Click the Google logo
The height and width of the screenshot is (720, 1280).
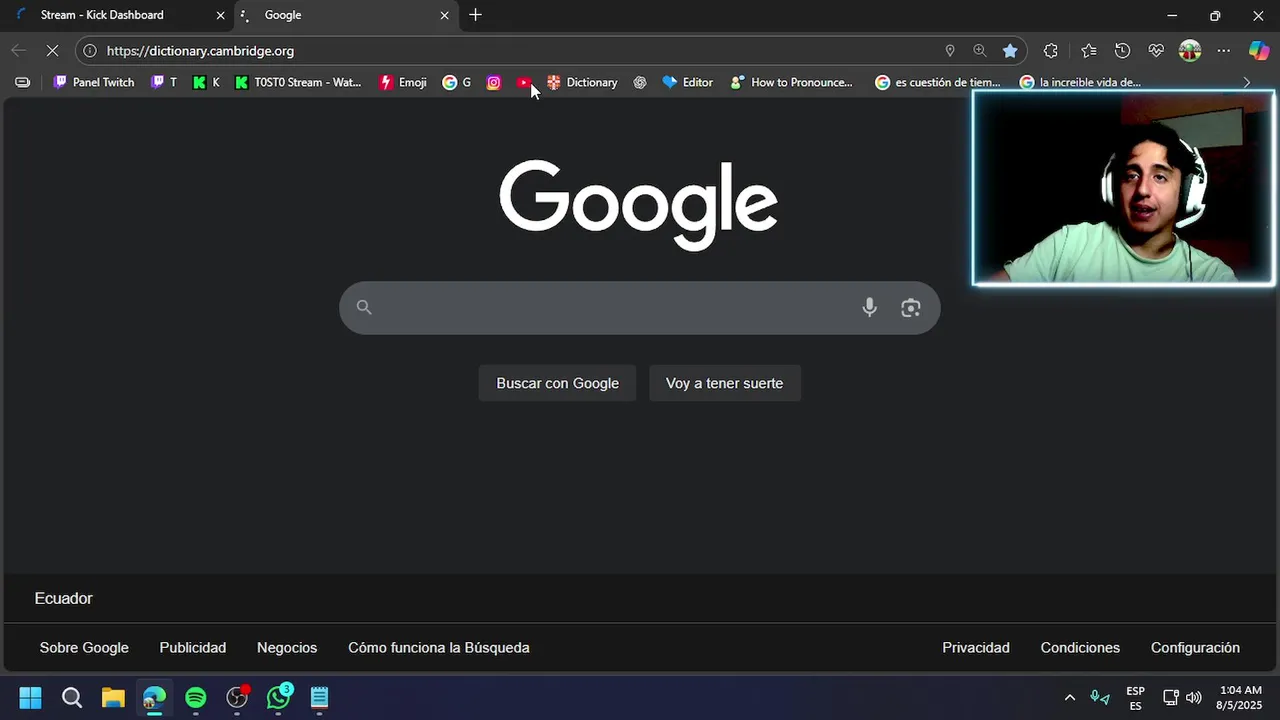coord(639,204)
